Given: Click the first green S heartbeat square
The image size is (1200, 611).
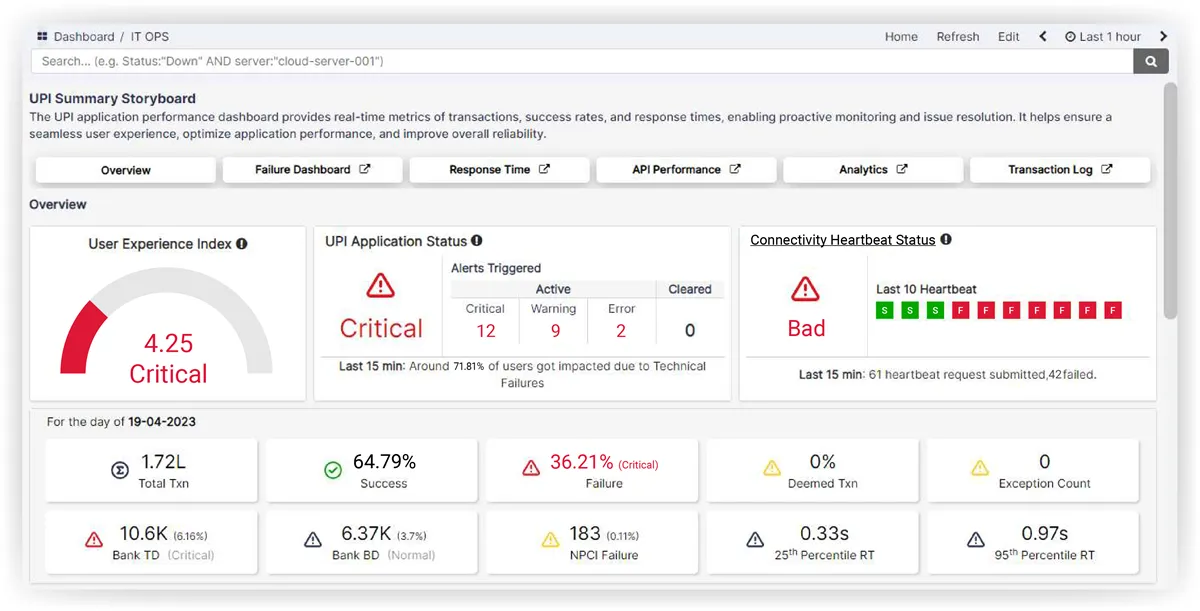Looking at the screenshot, I should [x=884, y=311].
